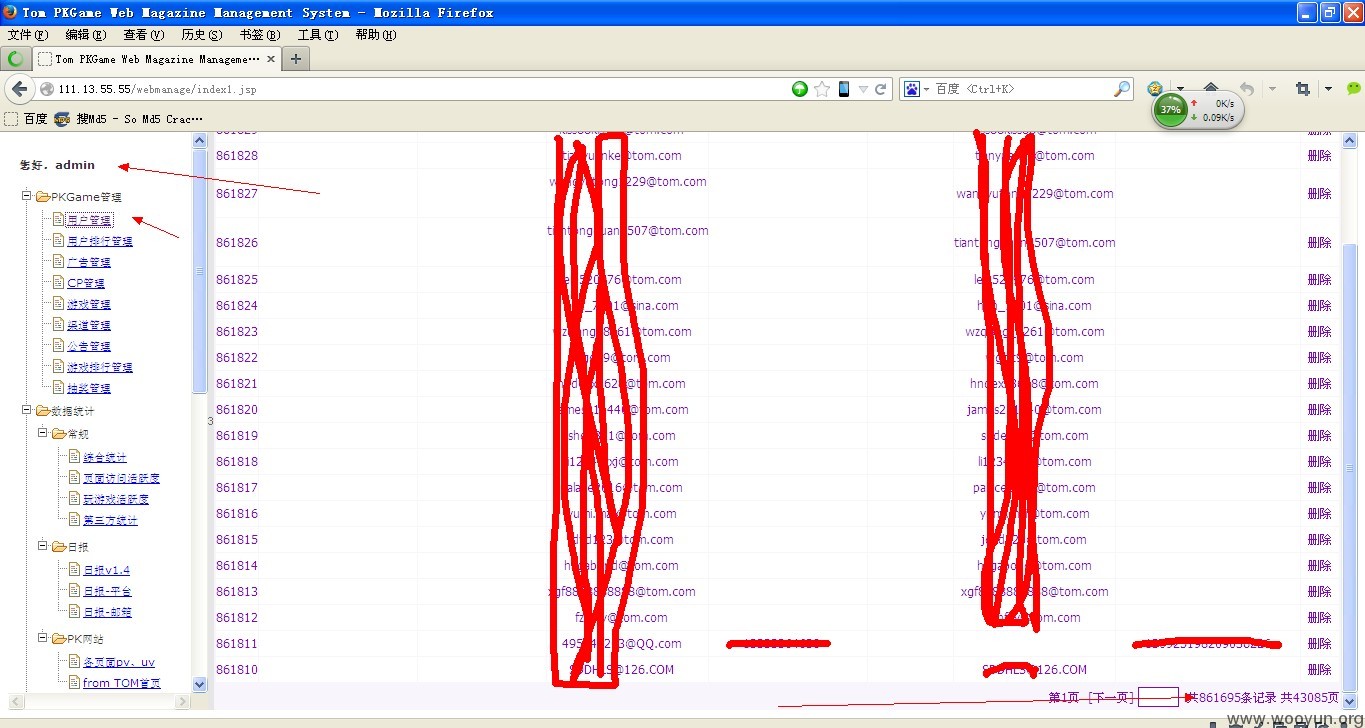Click the 搜Md5 bookmark icon
The image size is (1365, 728).
62,119
